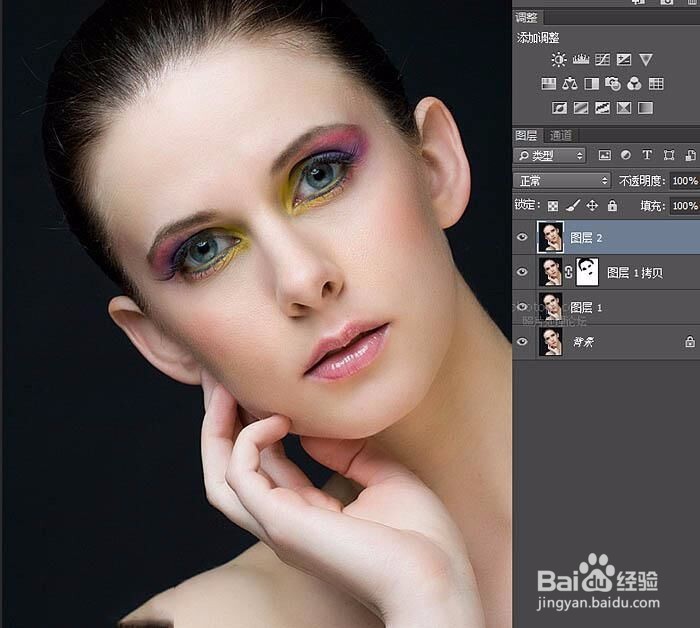Hide layer 图层 1 拷贝

pyautogui.click(x=522, y=272)
